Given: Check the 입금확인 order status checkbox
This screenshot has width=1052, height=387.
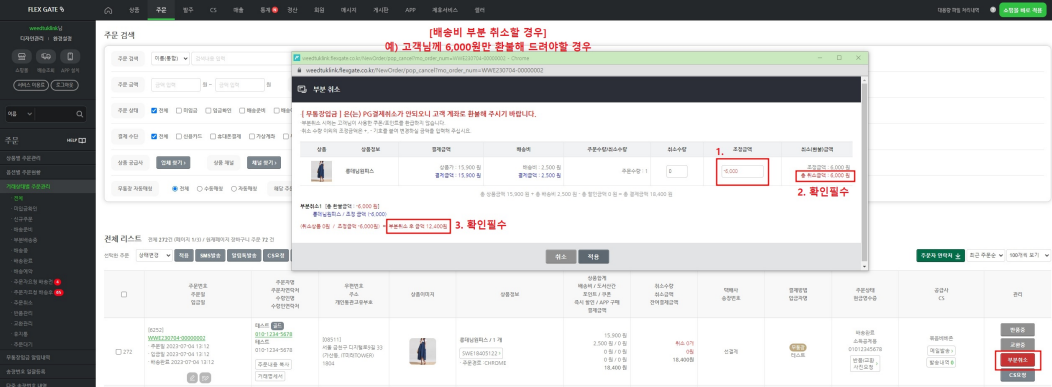Looking at the screenshot, I should (x=208, y=111).
